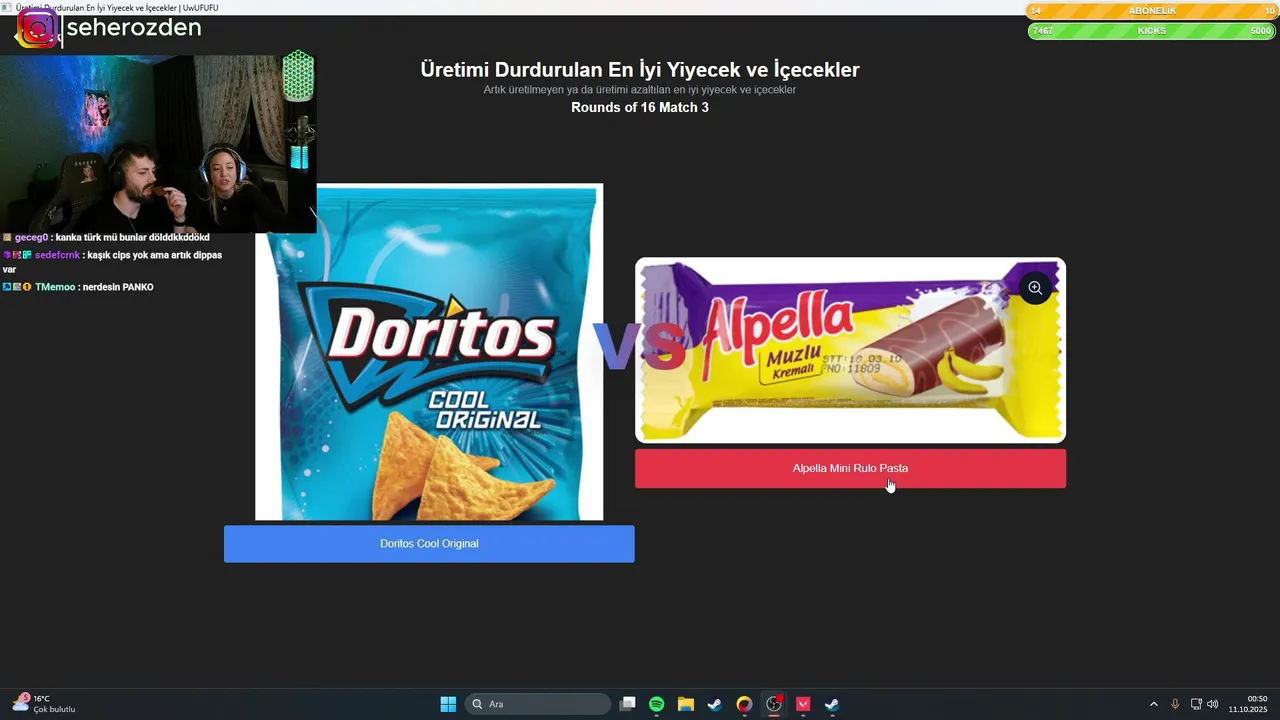Click the UwUFUFU window title text
Screen dimensions: 1280x720
(117, 7)
